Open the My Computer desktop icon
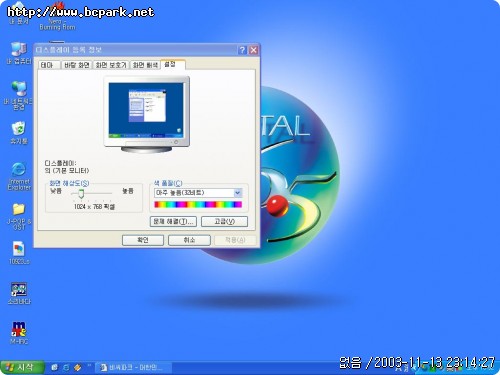The height and width of the screenshot is (375, 500). pyautogui.click(x=19, y=53)
